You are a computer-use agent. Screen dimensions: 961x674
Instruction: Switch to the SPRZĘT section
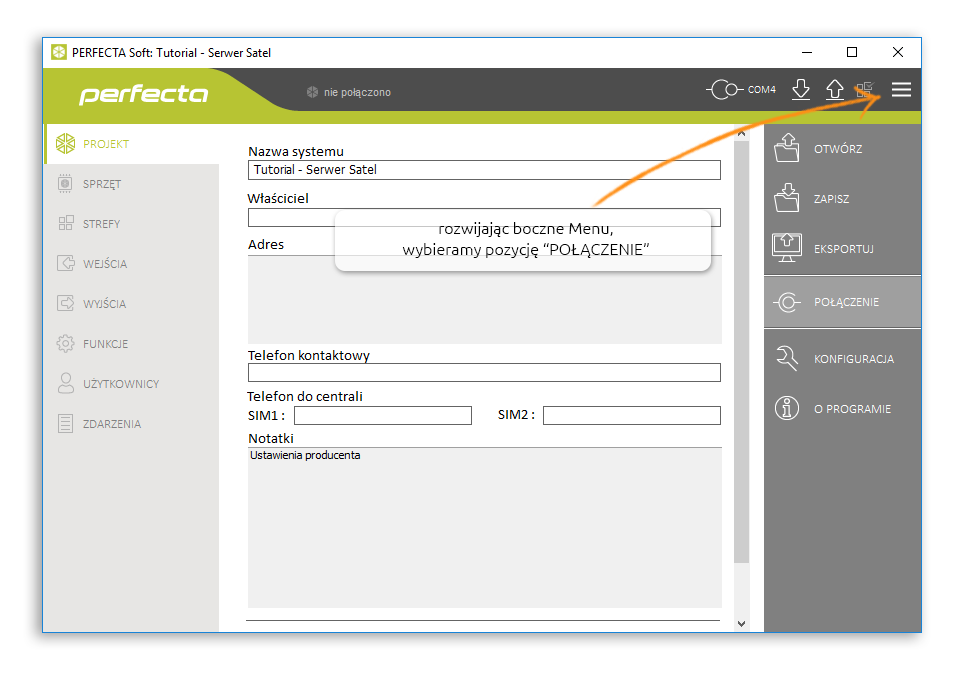[x=132, y=183]
